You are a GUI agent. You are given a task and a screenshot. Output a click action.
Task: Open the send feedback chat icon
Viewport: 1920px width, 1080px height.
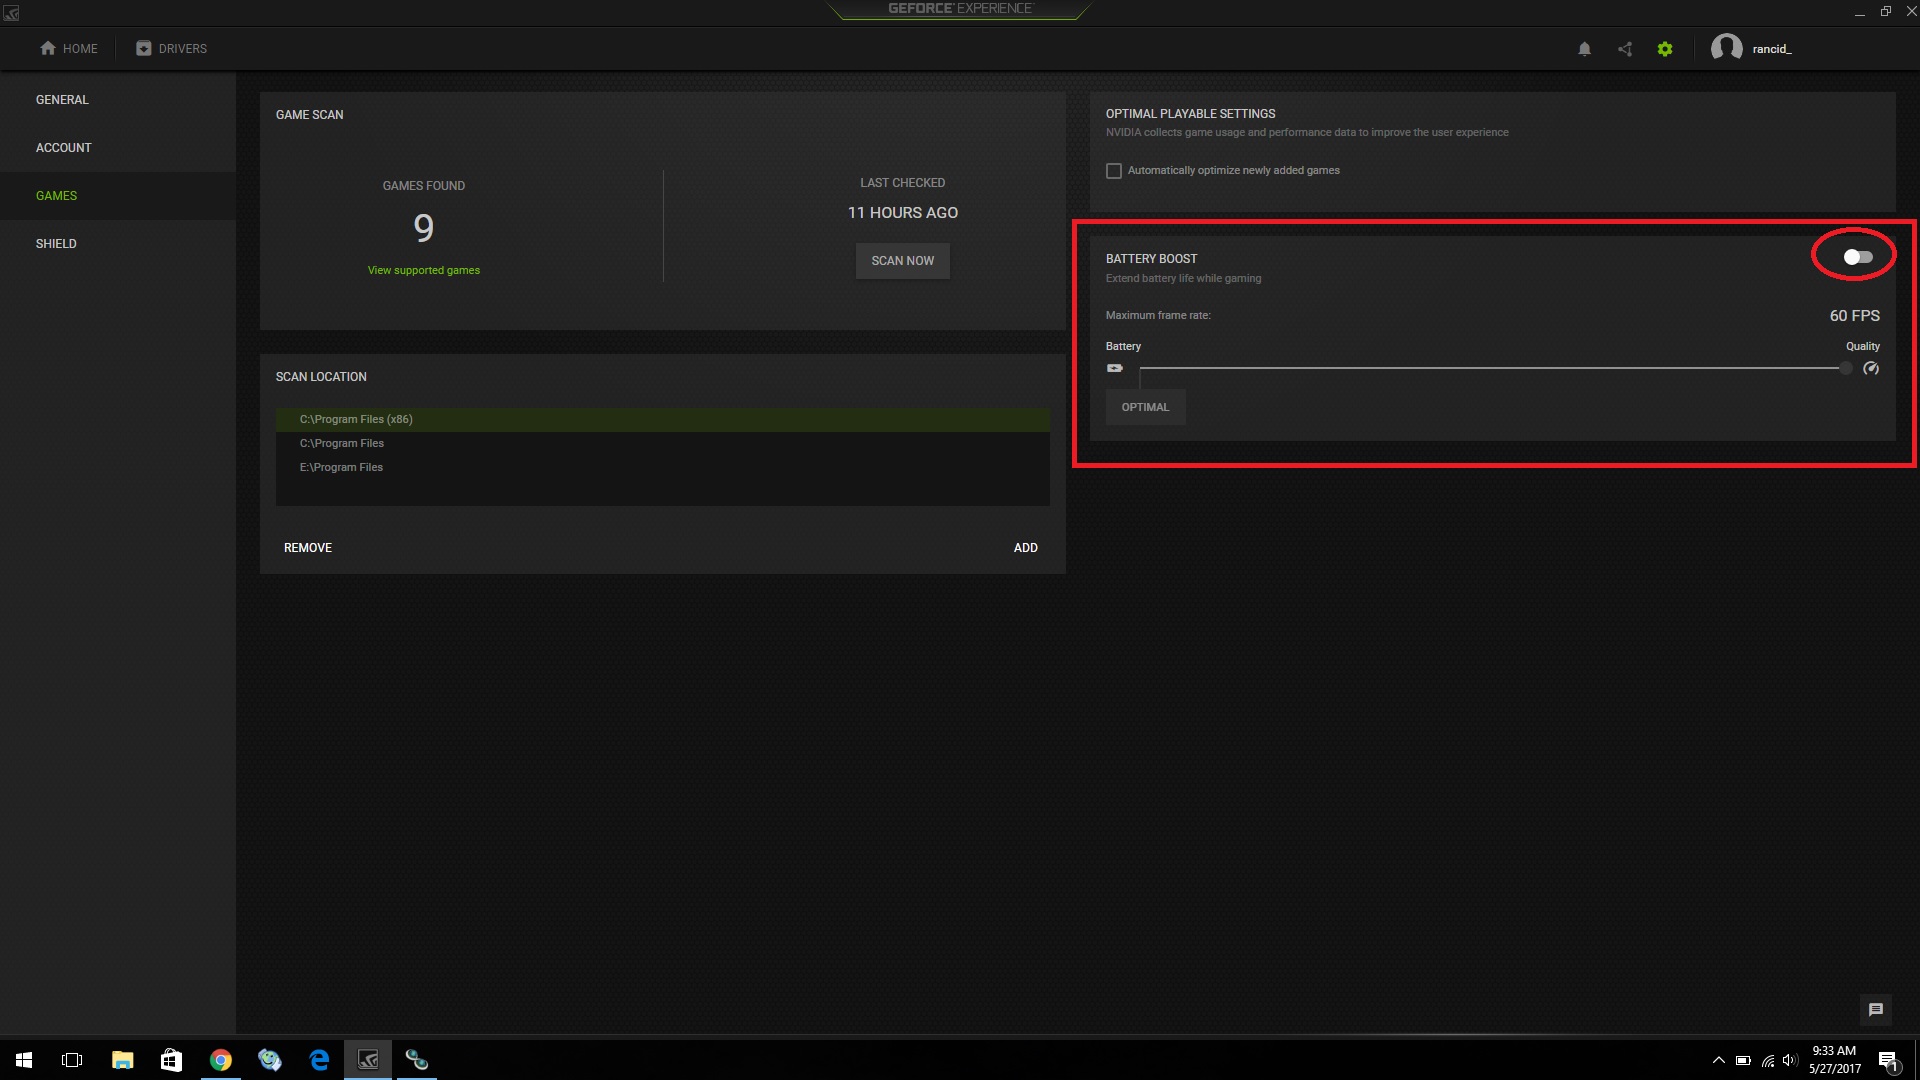click(x=1875, y=1010)
